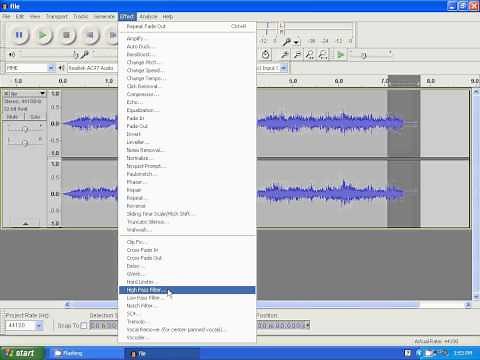Choose Fade Out effect
Image resolution: width=480 pixels, height=360 pixels.
coord(187,126)
